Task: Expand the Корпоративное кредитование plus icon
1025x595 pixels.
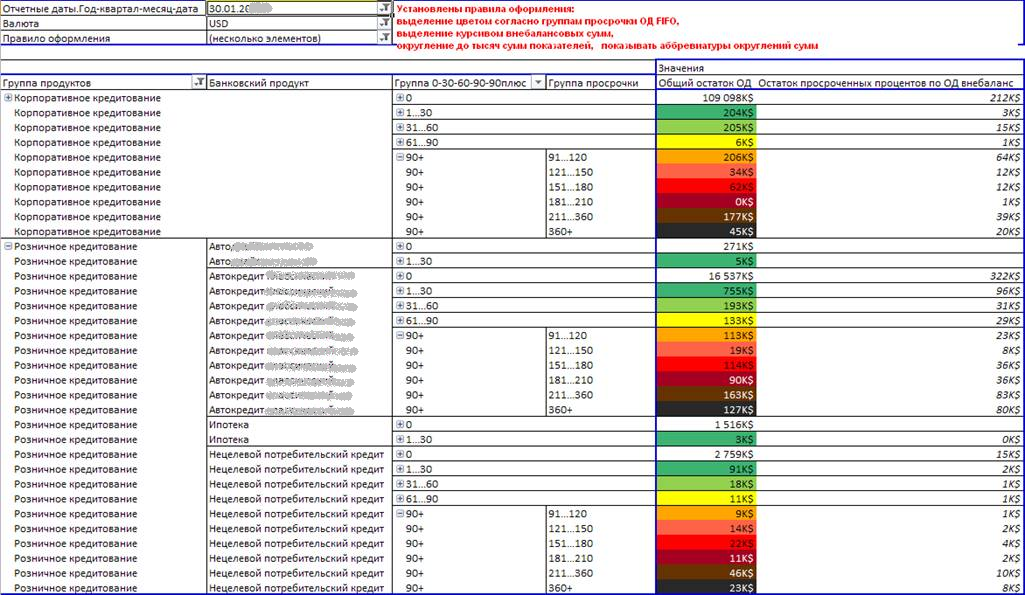Action: 9,98
